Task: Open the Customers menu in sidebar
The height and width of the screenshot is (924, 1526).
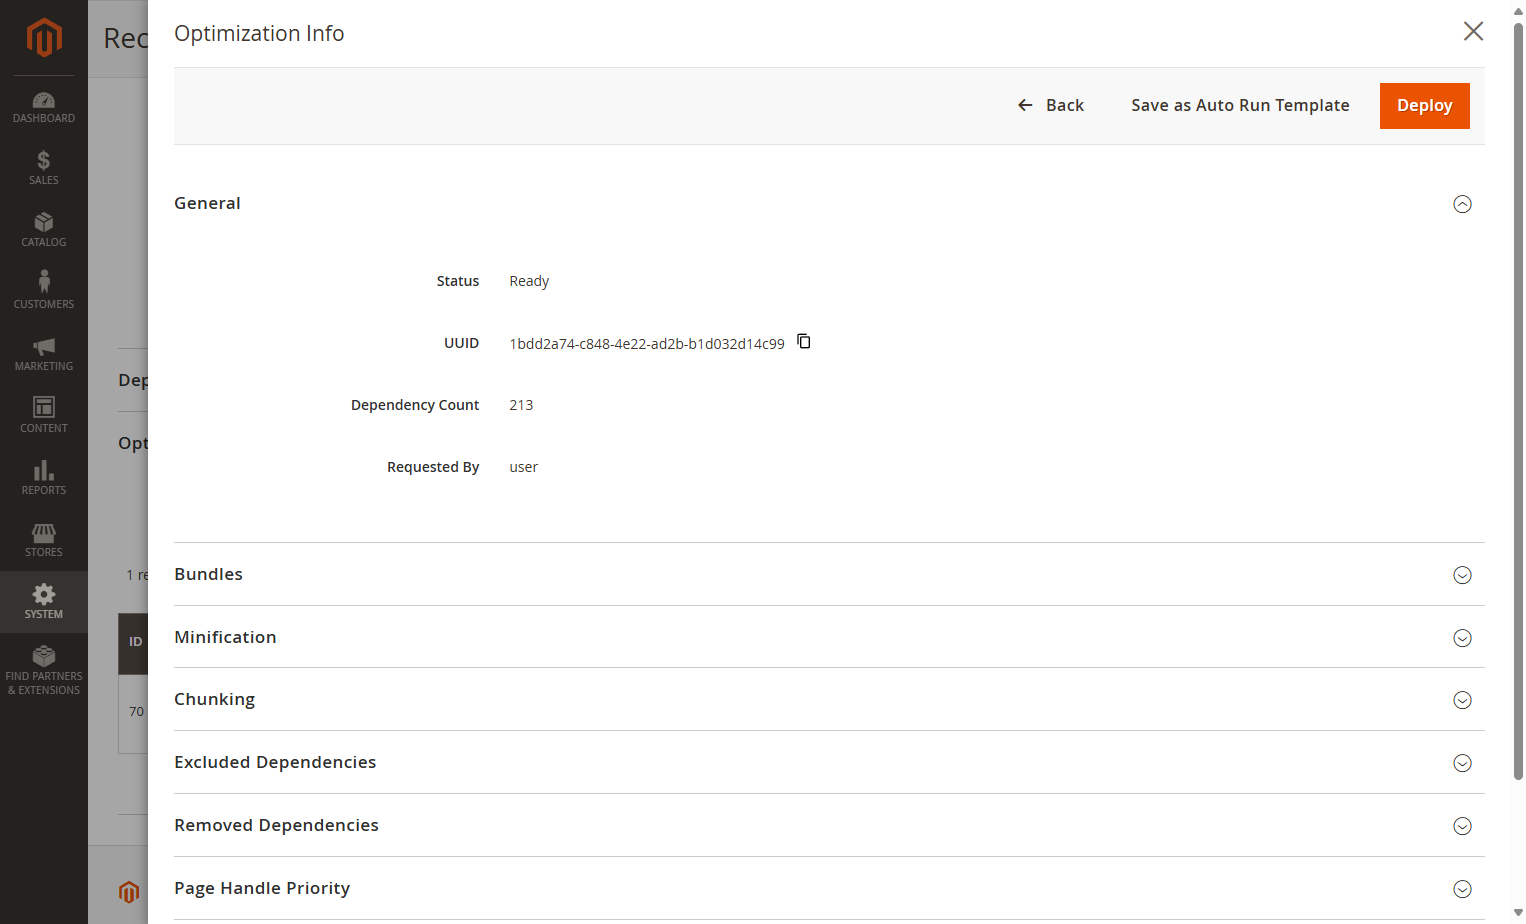Action: tap(44, 292)
